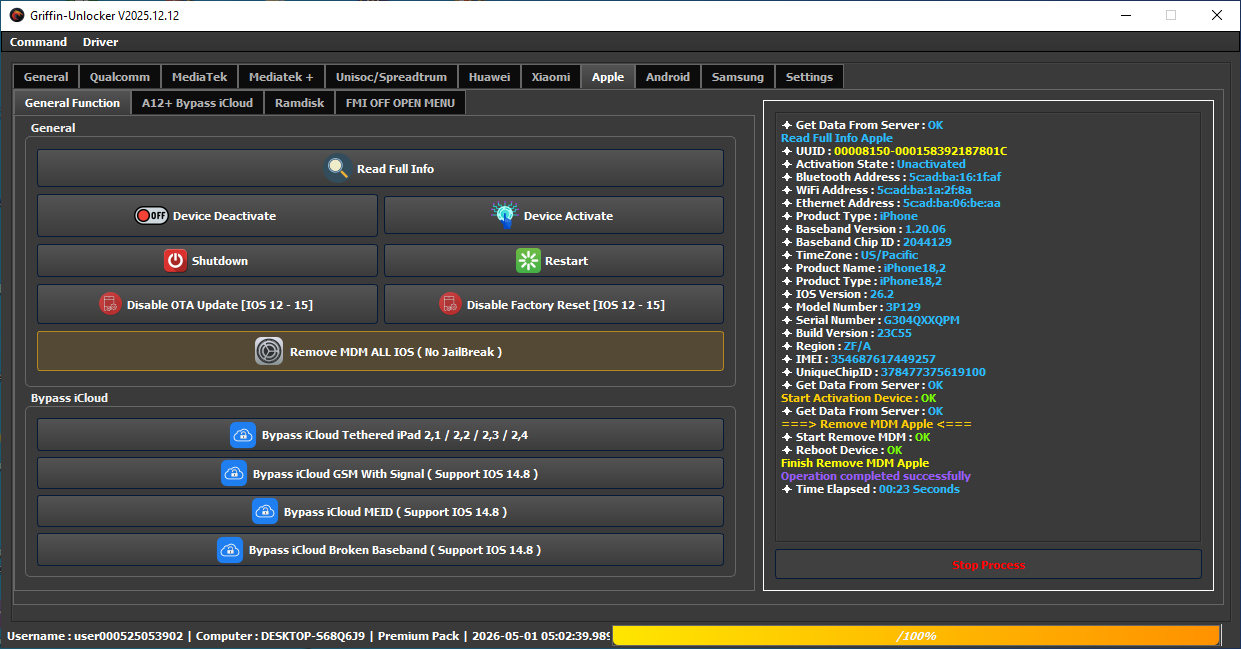Image resolution: width=1241 pixels, height=649 pixels.
Task: Click the red power icon for Shutdown
Action: [176, 261]
